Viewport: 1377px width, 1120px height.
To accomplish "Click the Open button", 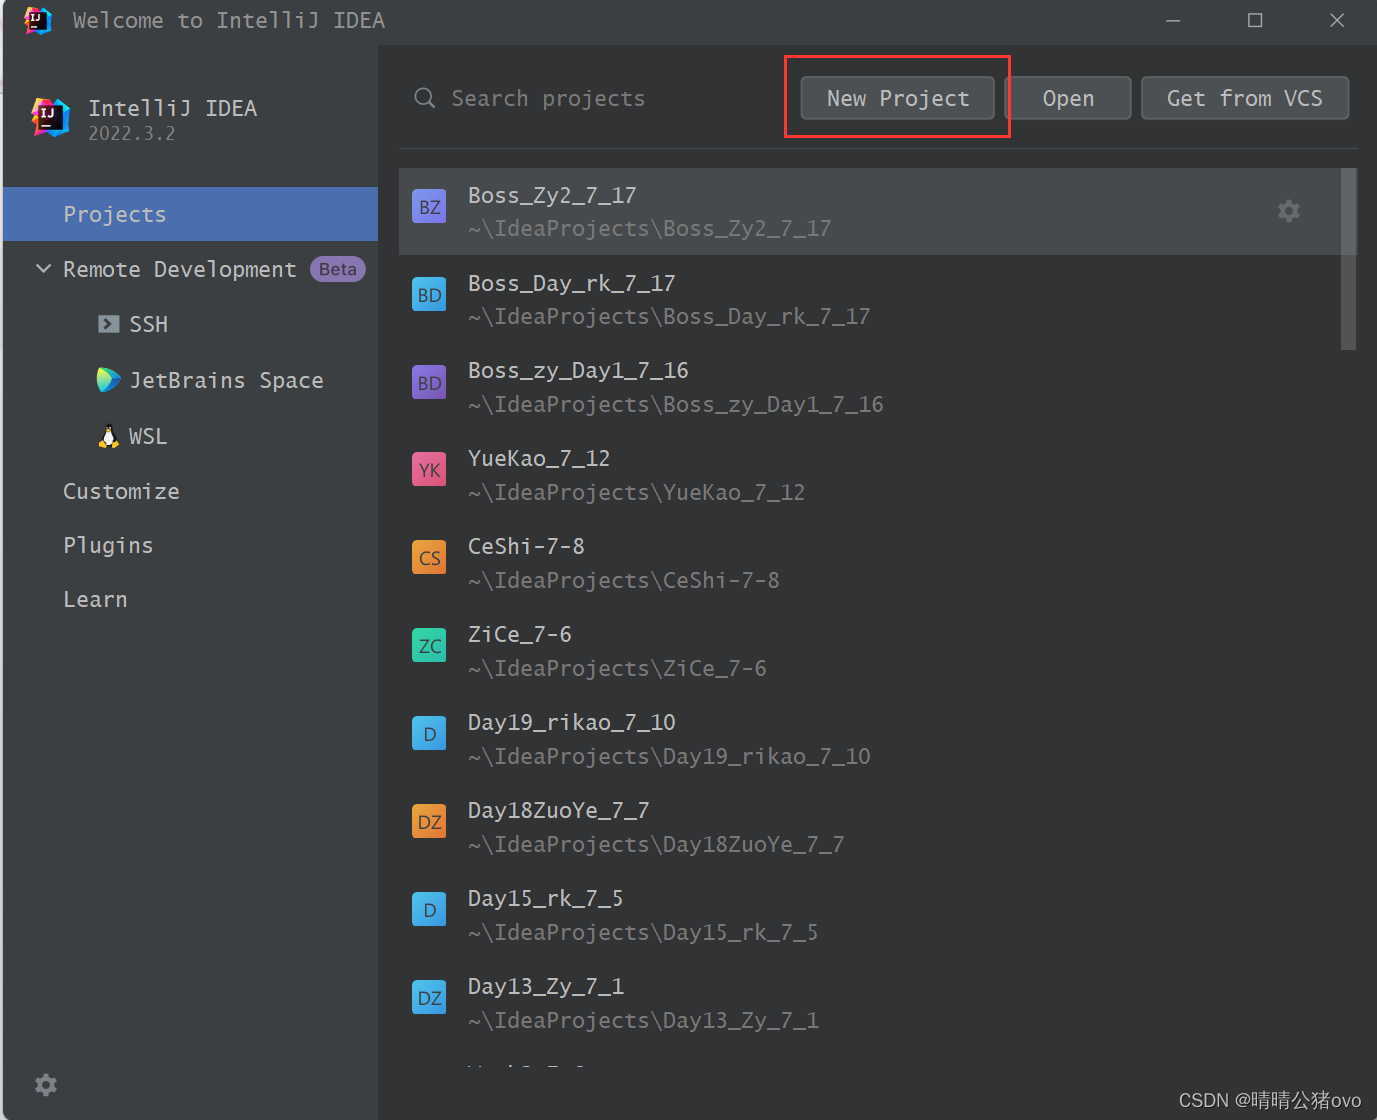I will pyautogui.click(x=1068, y=98).
